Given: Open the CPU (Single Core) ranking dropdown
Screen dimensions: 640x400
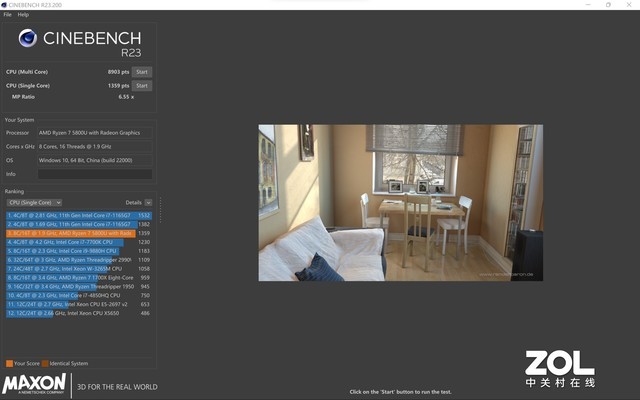Looking at the screenshot, I should click(x=34, y=202).
